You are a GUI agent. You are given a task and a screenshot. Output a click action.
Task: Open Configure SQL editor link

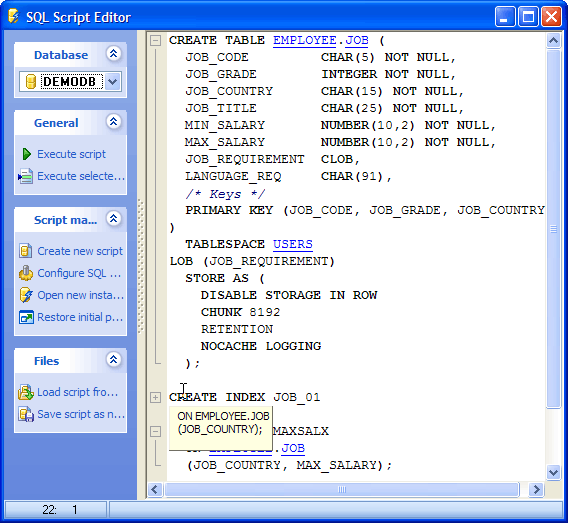click(x=79, y=273)
